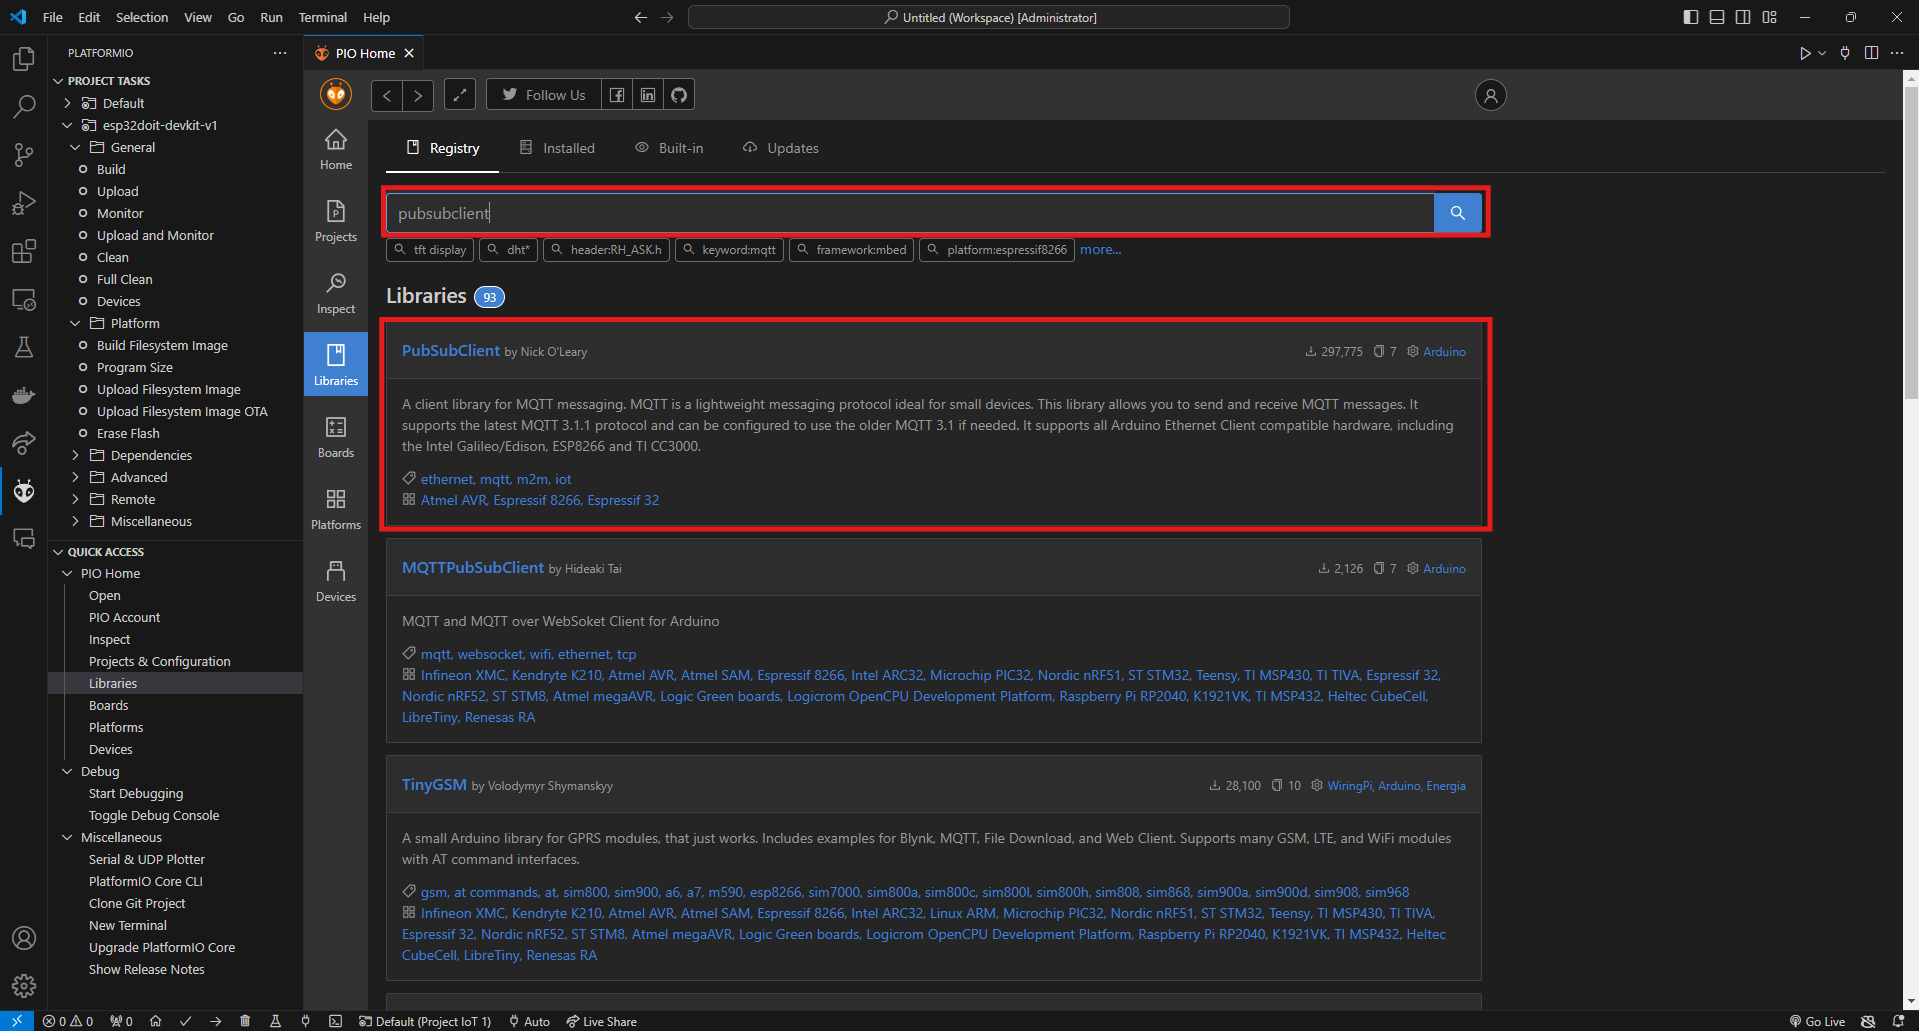
Task: Click the keyword:mqtt search suggestion
Action: [729, 250]
